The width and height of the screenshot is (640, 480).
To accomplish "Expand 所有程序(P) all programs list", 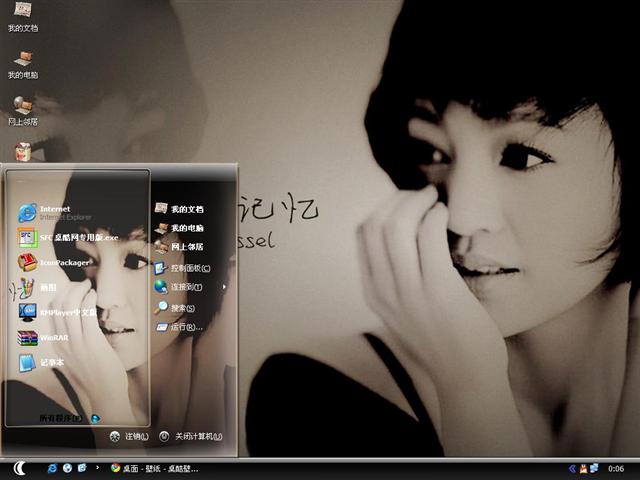I will click(x=70, y=418).
